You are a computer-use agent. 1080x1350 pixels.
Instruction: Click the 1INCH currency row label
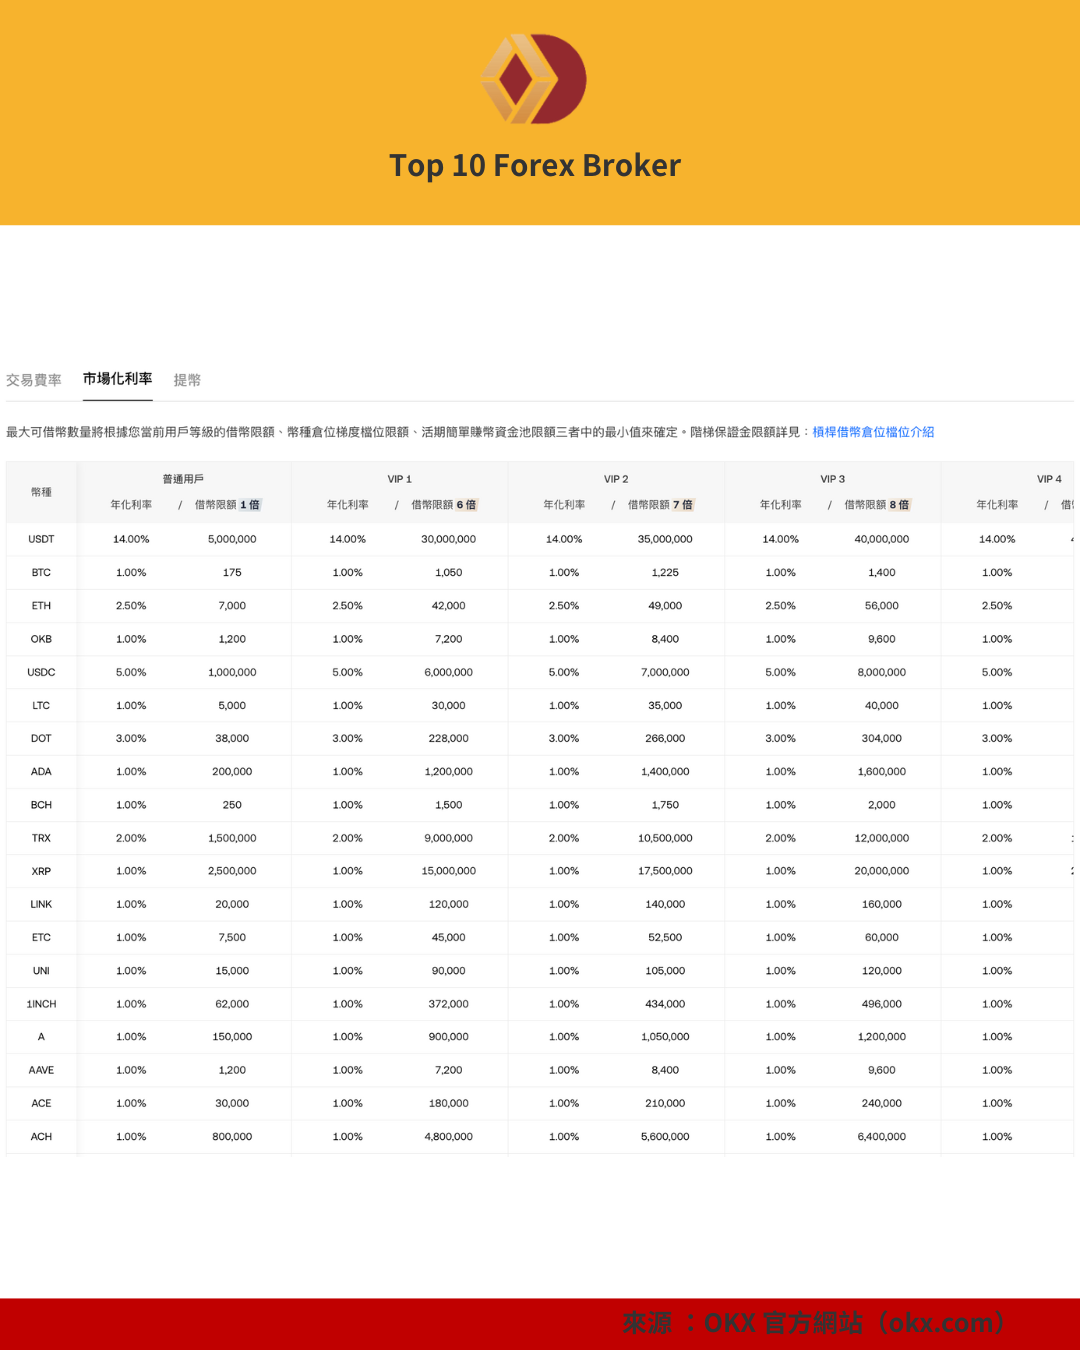[41, 1004]
